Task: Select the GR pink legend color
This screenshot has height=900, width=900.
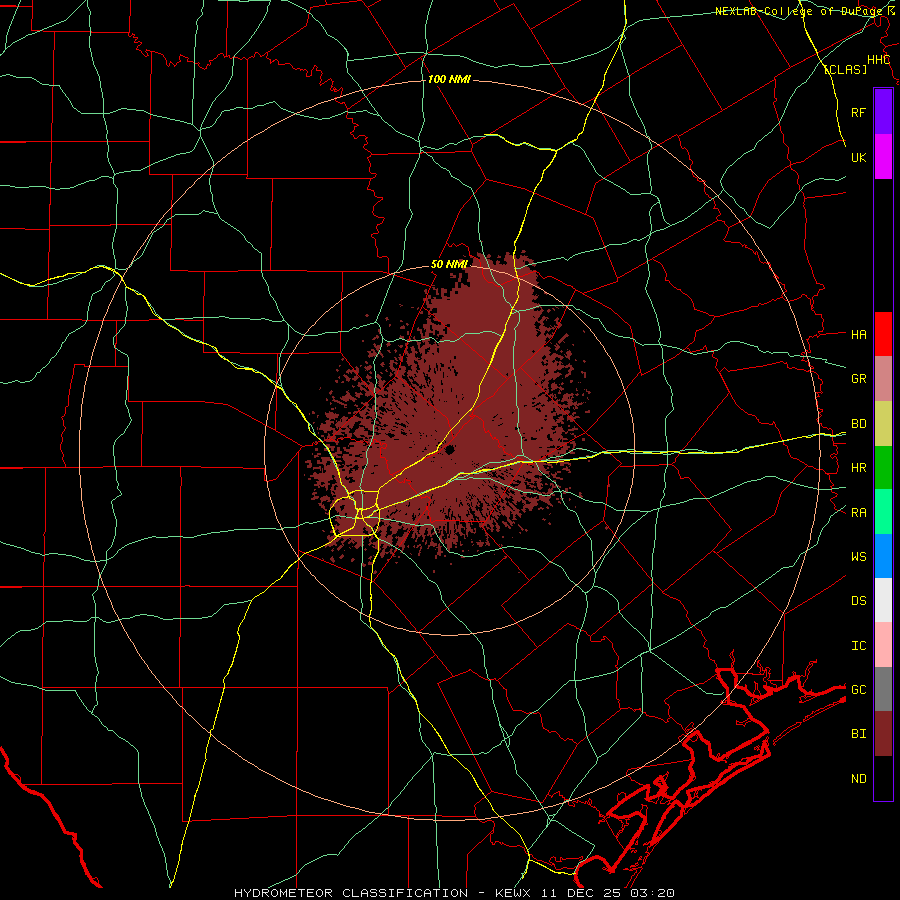Action: pyautogui.click(x=883, y=379)
